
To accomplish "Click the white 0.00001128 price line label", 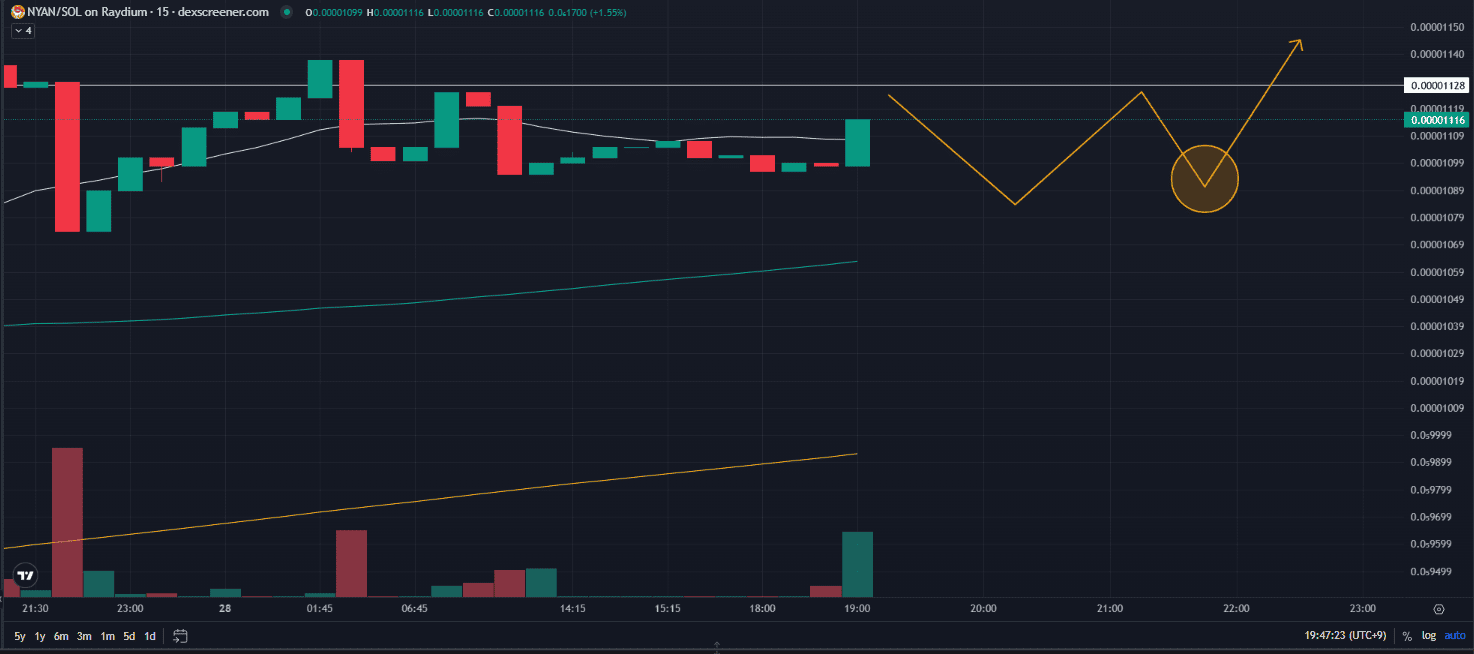I will click(1437, 86).
